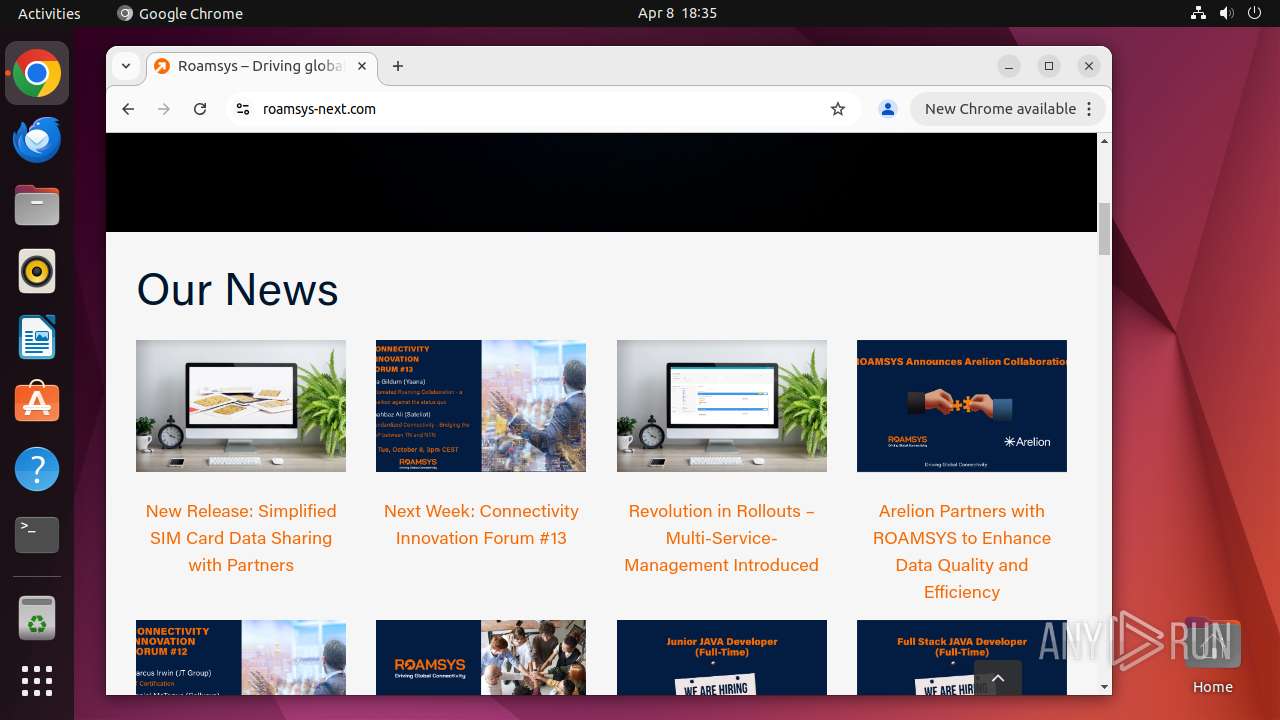The image size is (1280, 720).
Task: Open Home folder desktop icon
Action: pyautogui.click(x=1212, y=657)
